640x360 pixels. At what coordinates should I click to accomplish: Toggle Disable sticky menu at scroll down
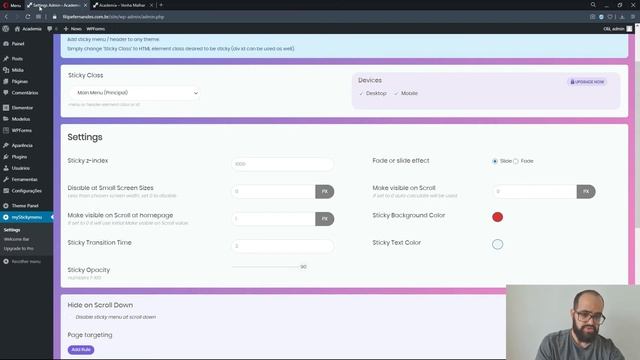[71, 317]
